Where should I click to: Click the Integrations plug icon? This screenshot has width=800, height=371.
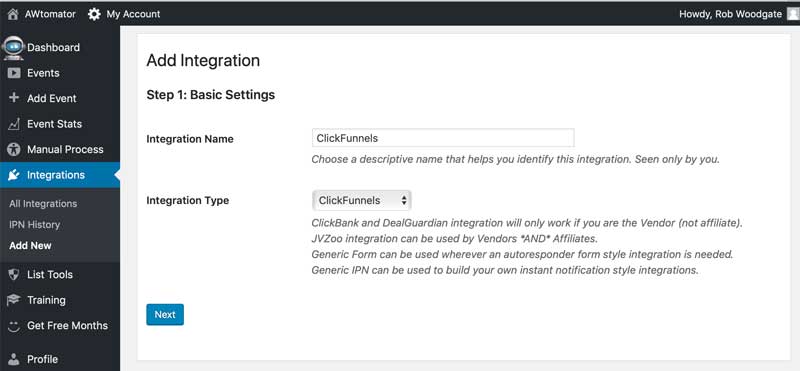[14, 175]
